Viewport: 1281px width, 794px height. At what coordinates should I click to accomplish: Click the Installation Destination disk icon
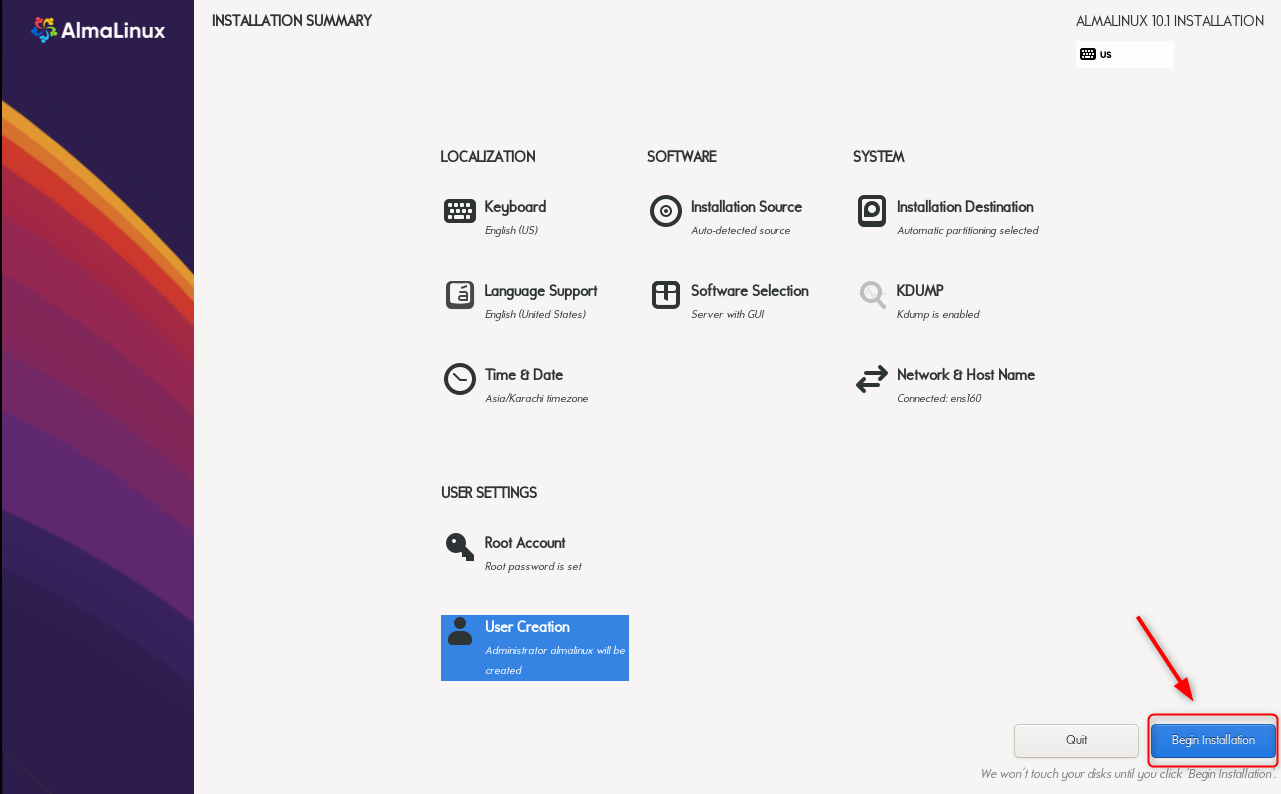(x=871, y=211)
